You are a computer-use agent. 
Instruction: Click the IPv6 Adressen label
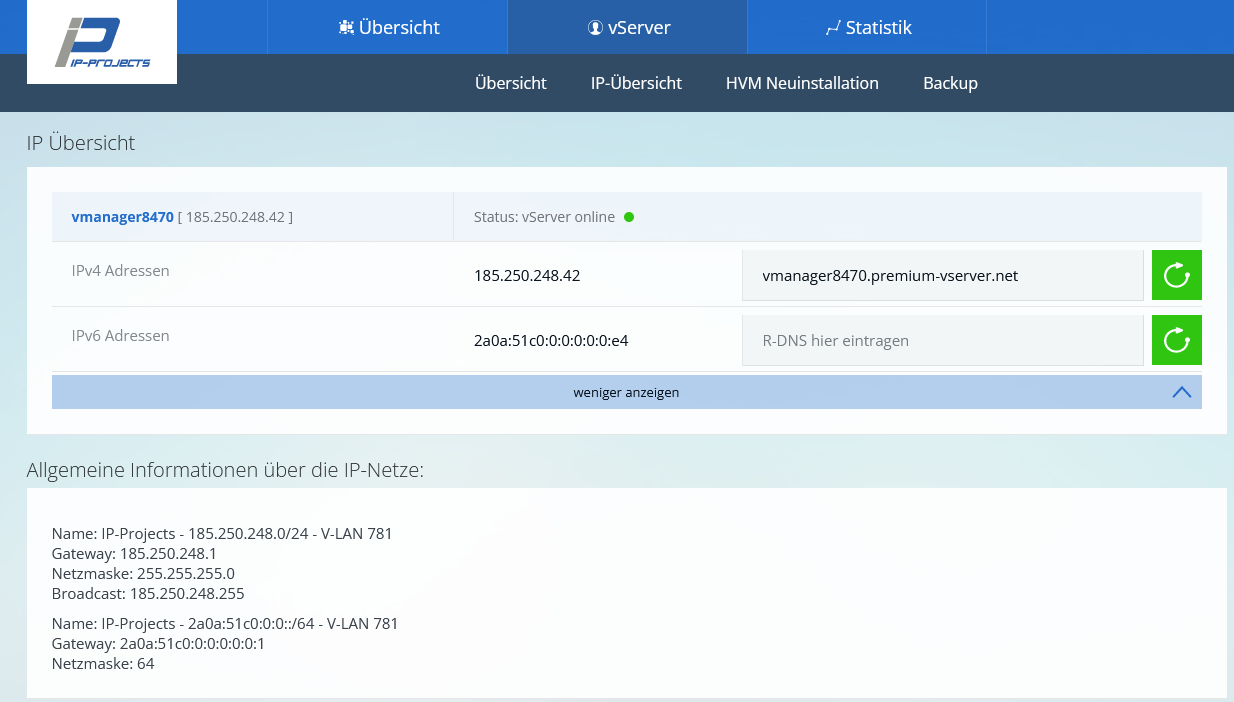tap(120, 335)
